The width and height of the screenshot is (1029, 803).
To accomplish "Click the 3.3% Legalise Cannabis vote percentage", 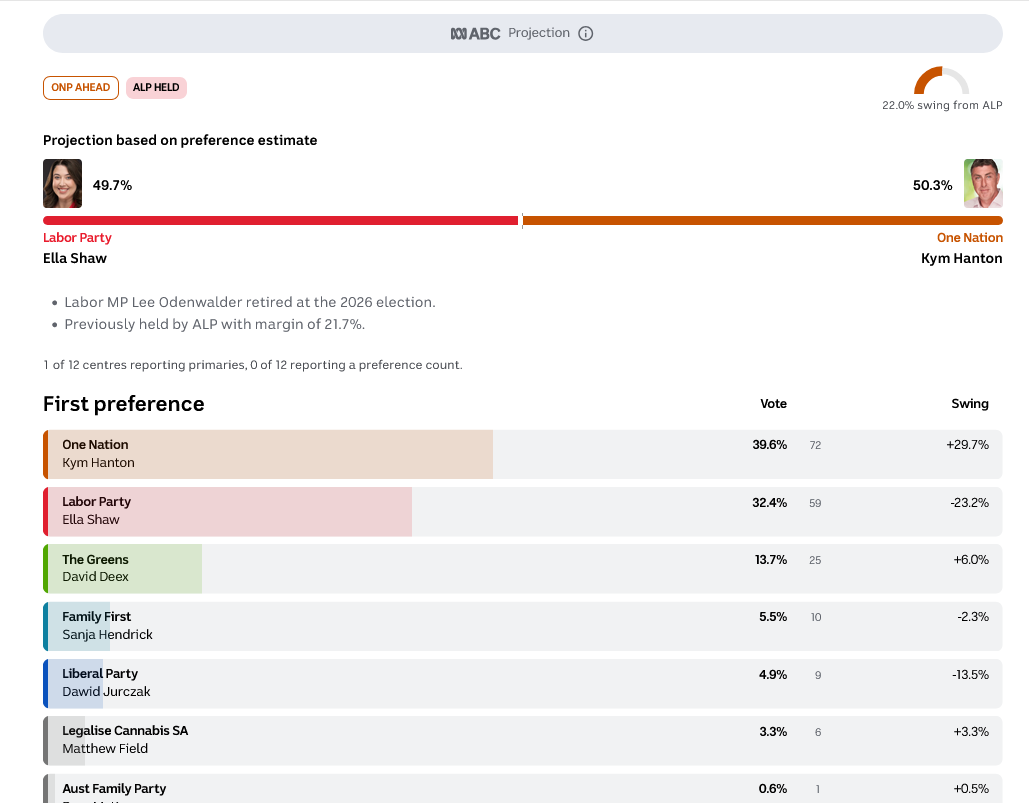I will click(x=773, y=732).
